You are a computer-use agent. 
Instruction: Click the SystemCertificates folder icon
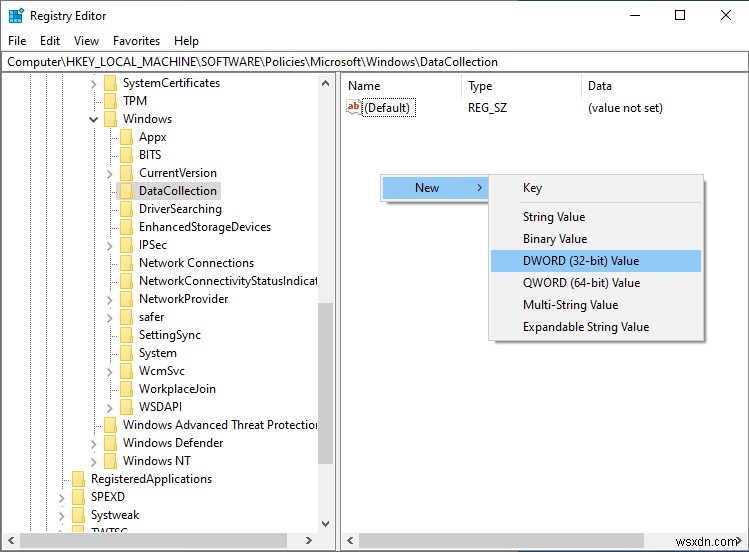(x=110, y=83)
